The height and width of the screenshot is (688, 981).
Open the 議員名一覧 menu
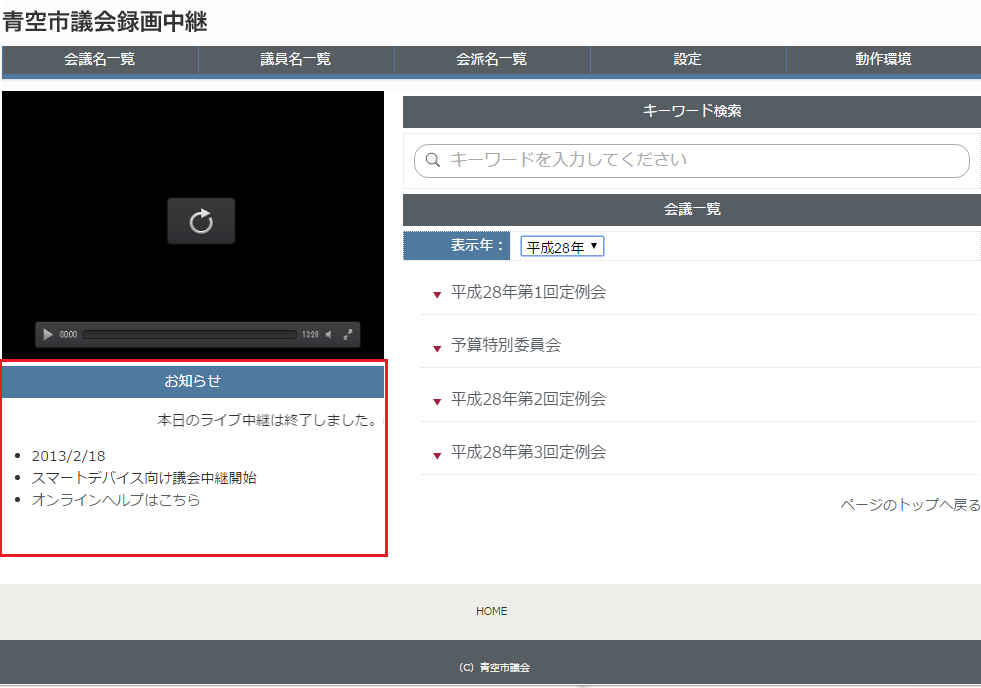pyautogui.click(x=295, y=60)
